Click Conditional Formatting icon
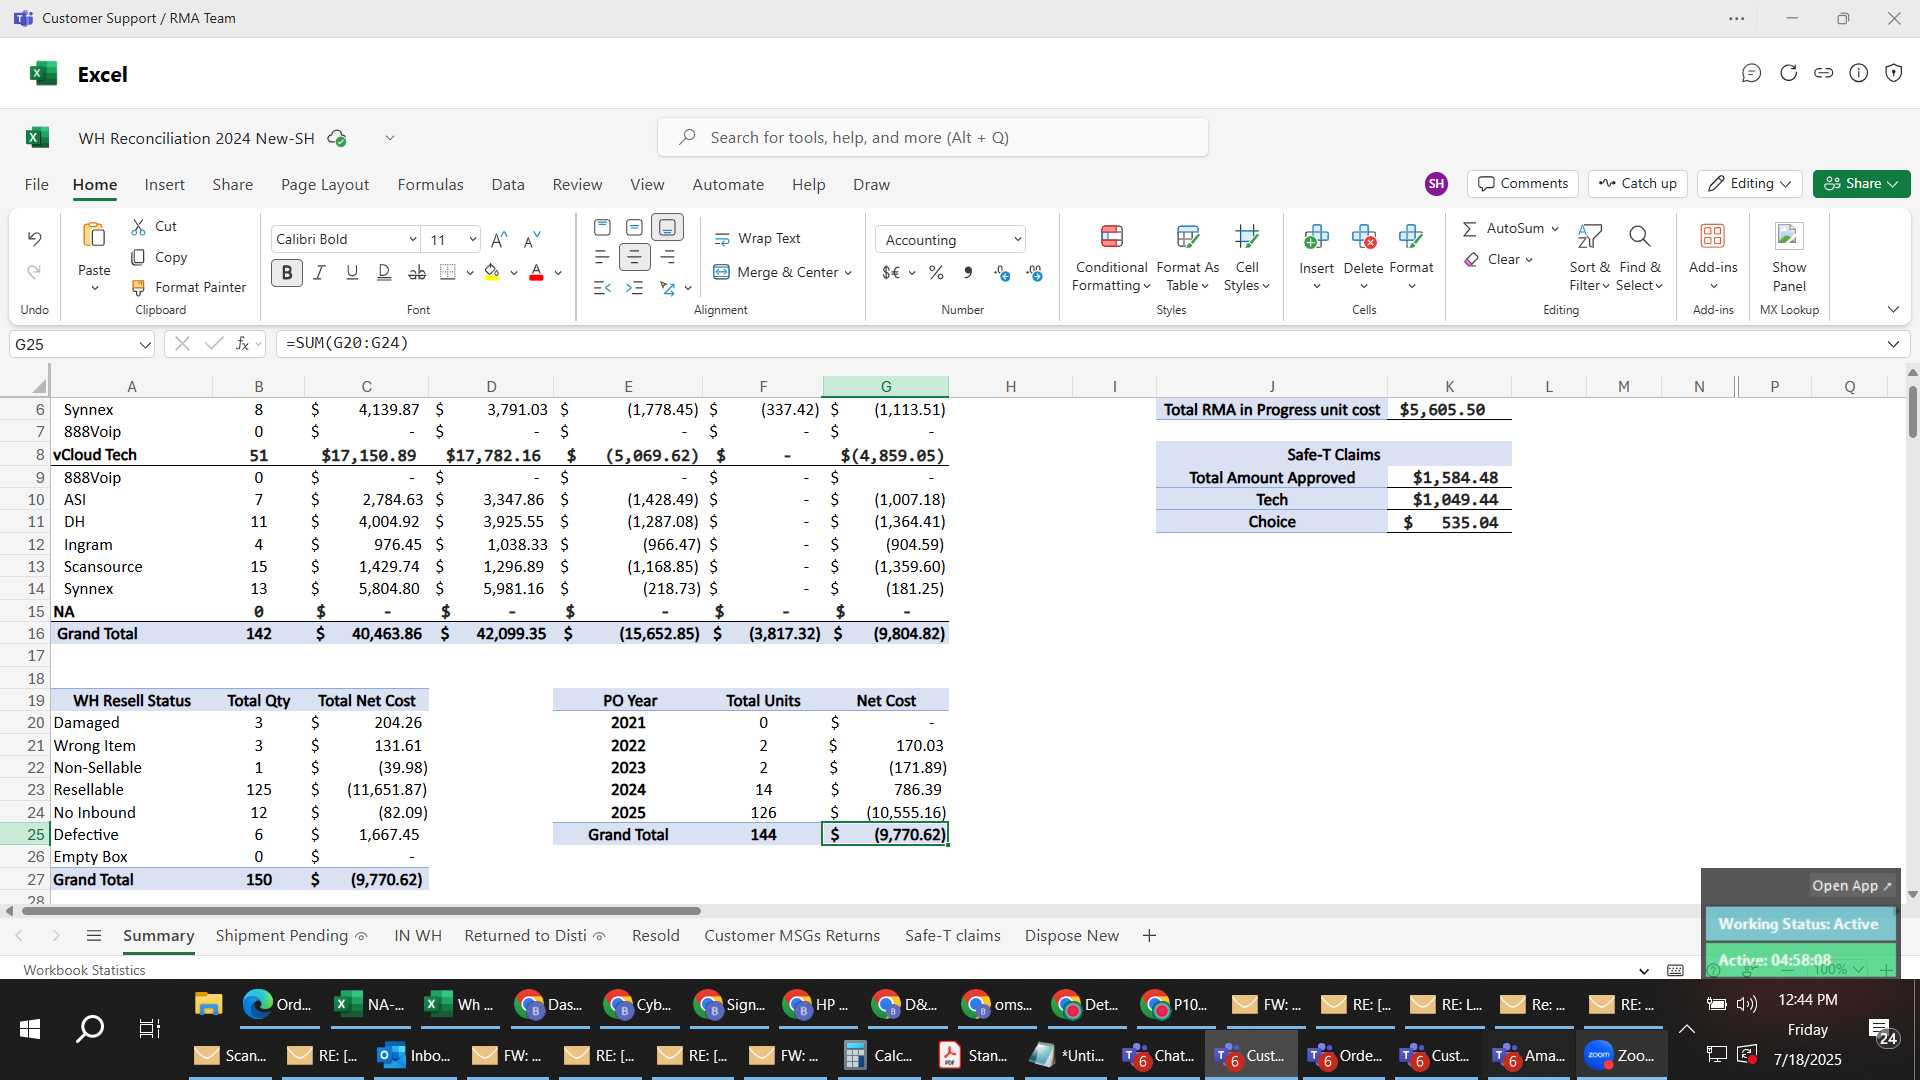The width and height of the screenshot is (1920, 1080). pyautogui.click(x=1111, y=237)
